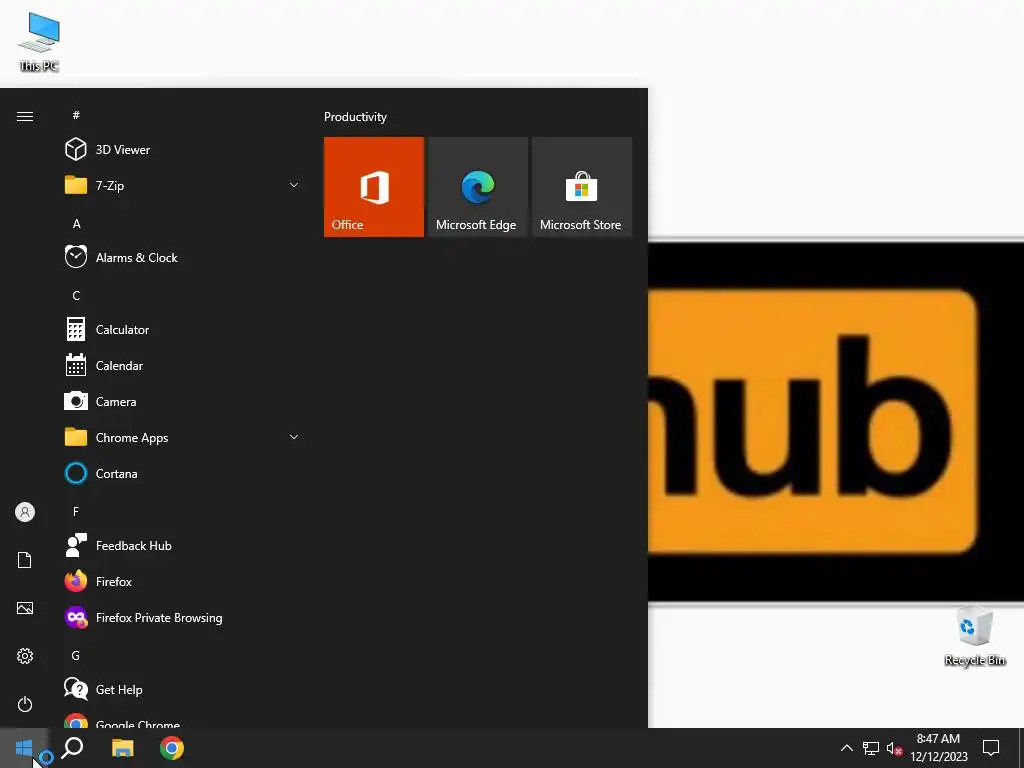
Task: Open Settings gear in the Start sidebar
Action: click(x=25, y=656)
